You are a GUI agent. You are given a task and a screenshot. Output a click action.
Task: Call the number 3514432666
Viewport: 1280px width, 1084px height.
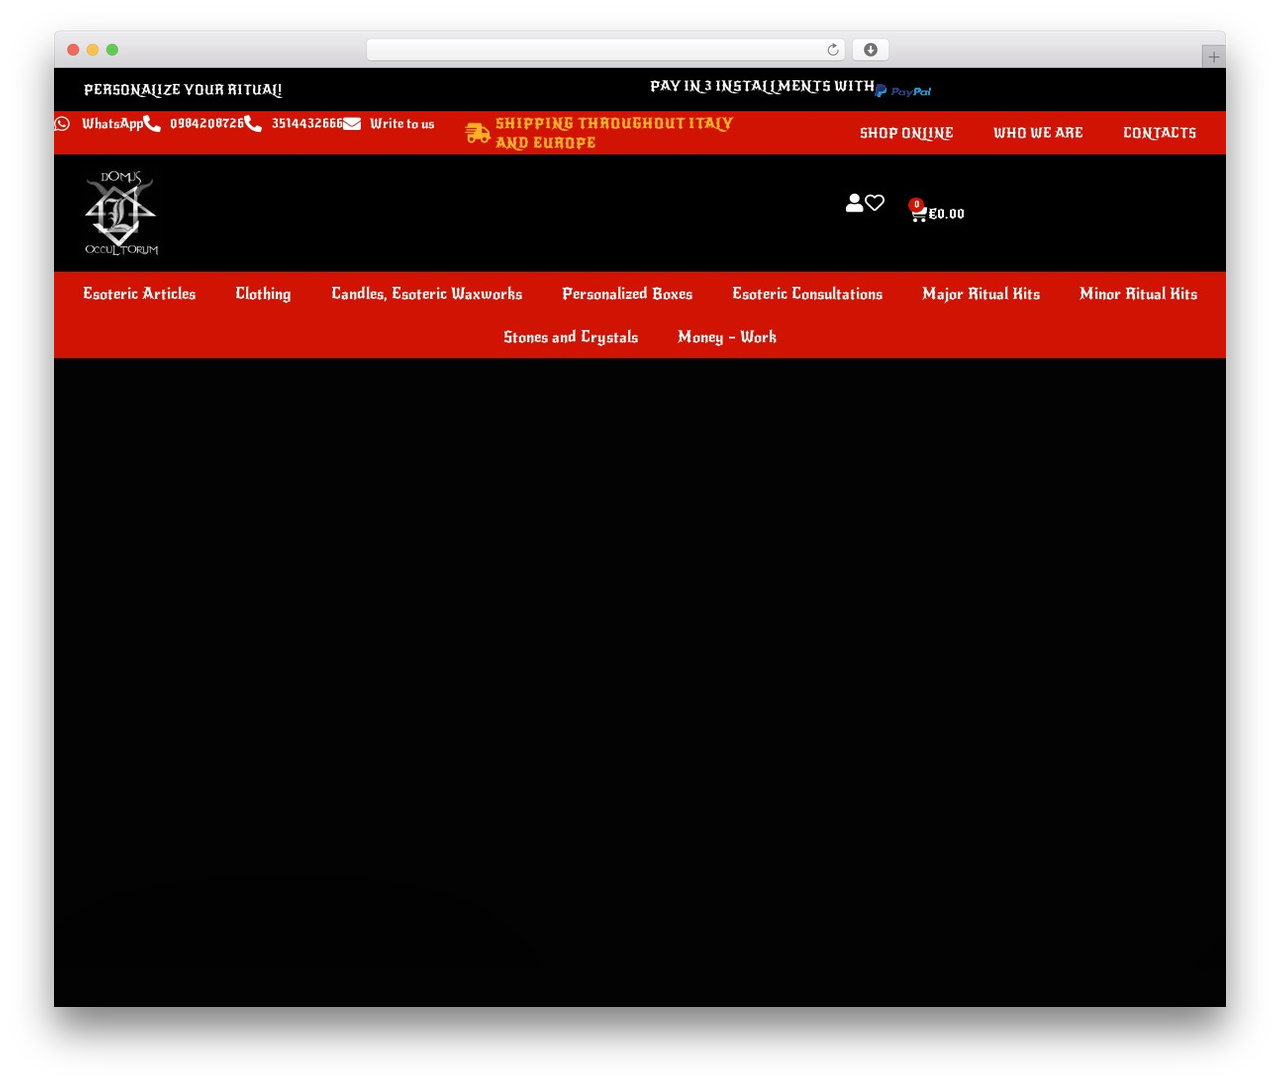307,123
